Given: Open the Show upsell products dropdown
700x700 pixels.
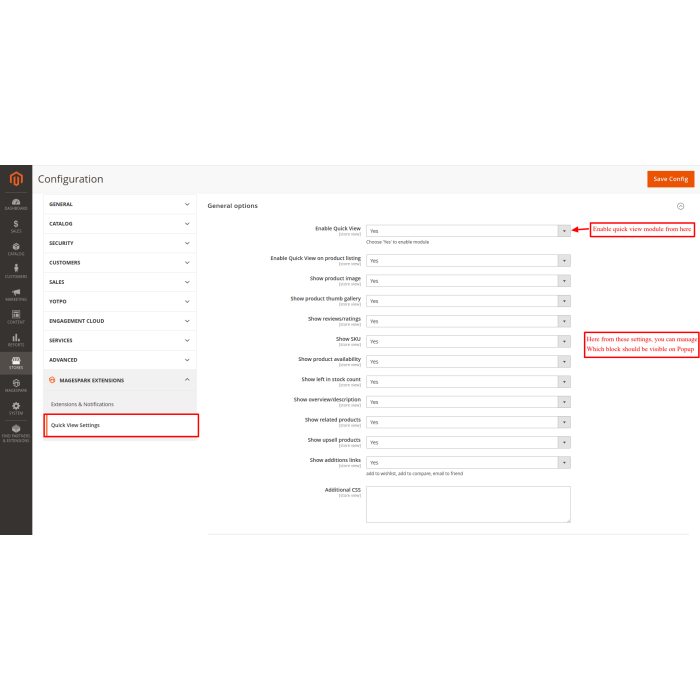Looking at the screenshot, I should 468,442.
